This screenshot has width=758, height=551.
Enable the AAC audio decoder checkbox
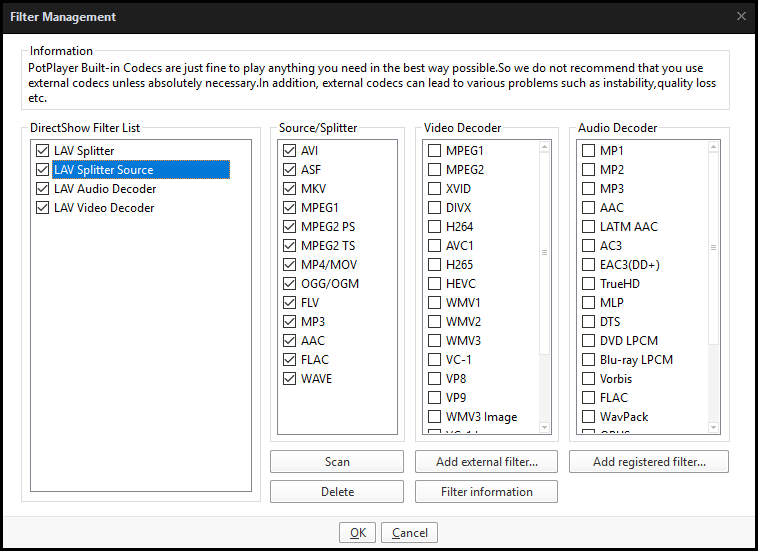[x=588, y=208]
